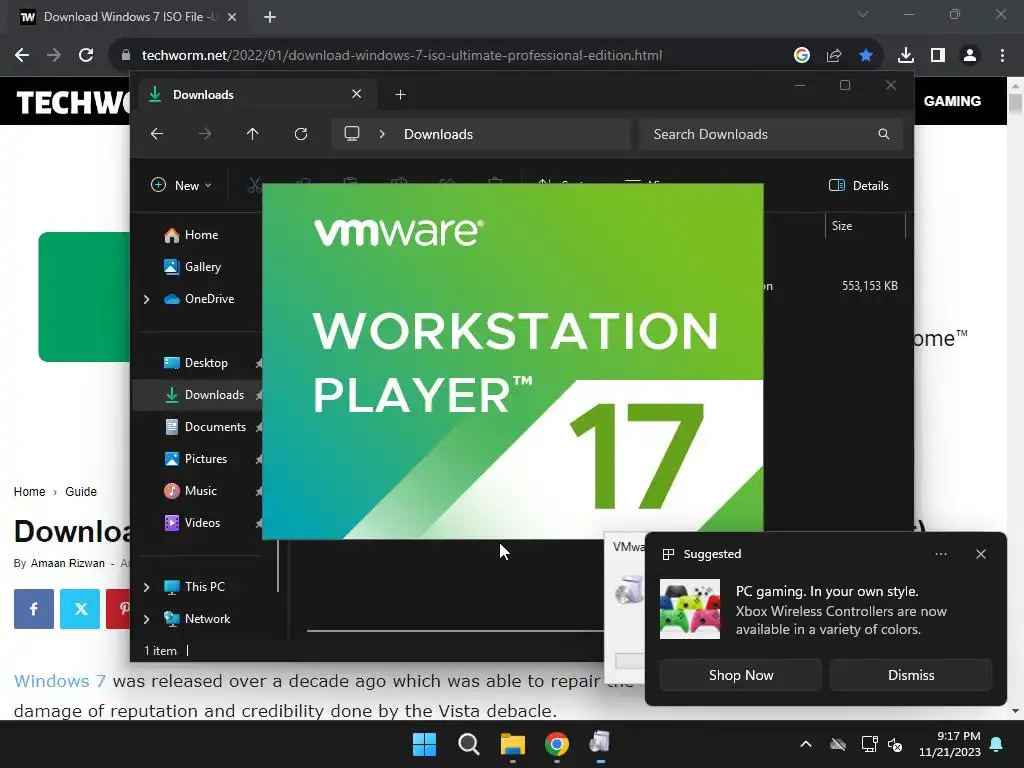Sort by the Size column header

(865, 226)
